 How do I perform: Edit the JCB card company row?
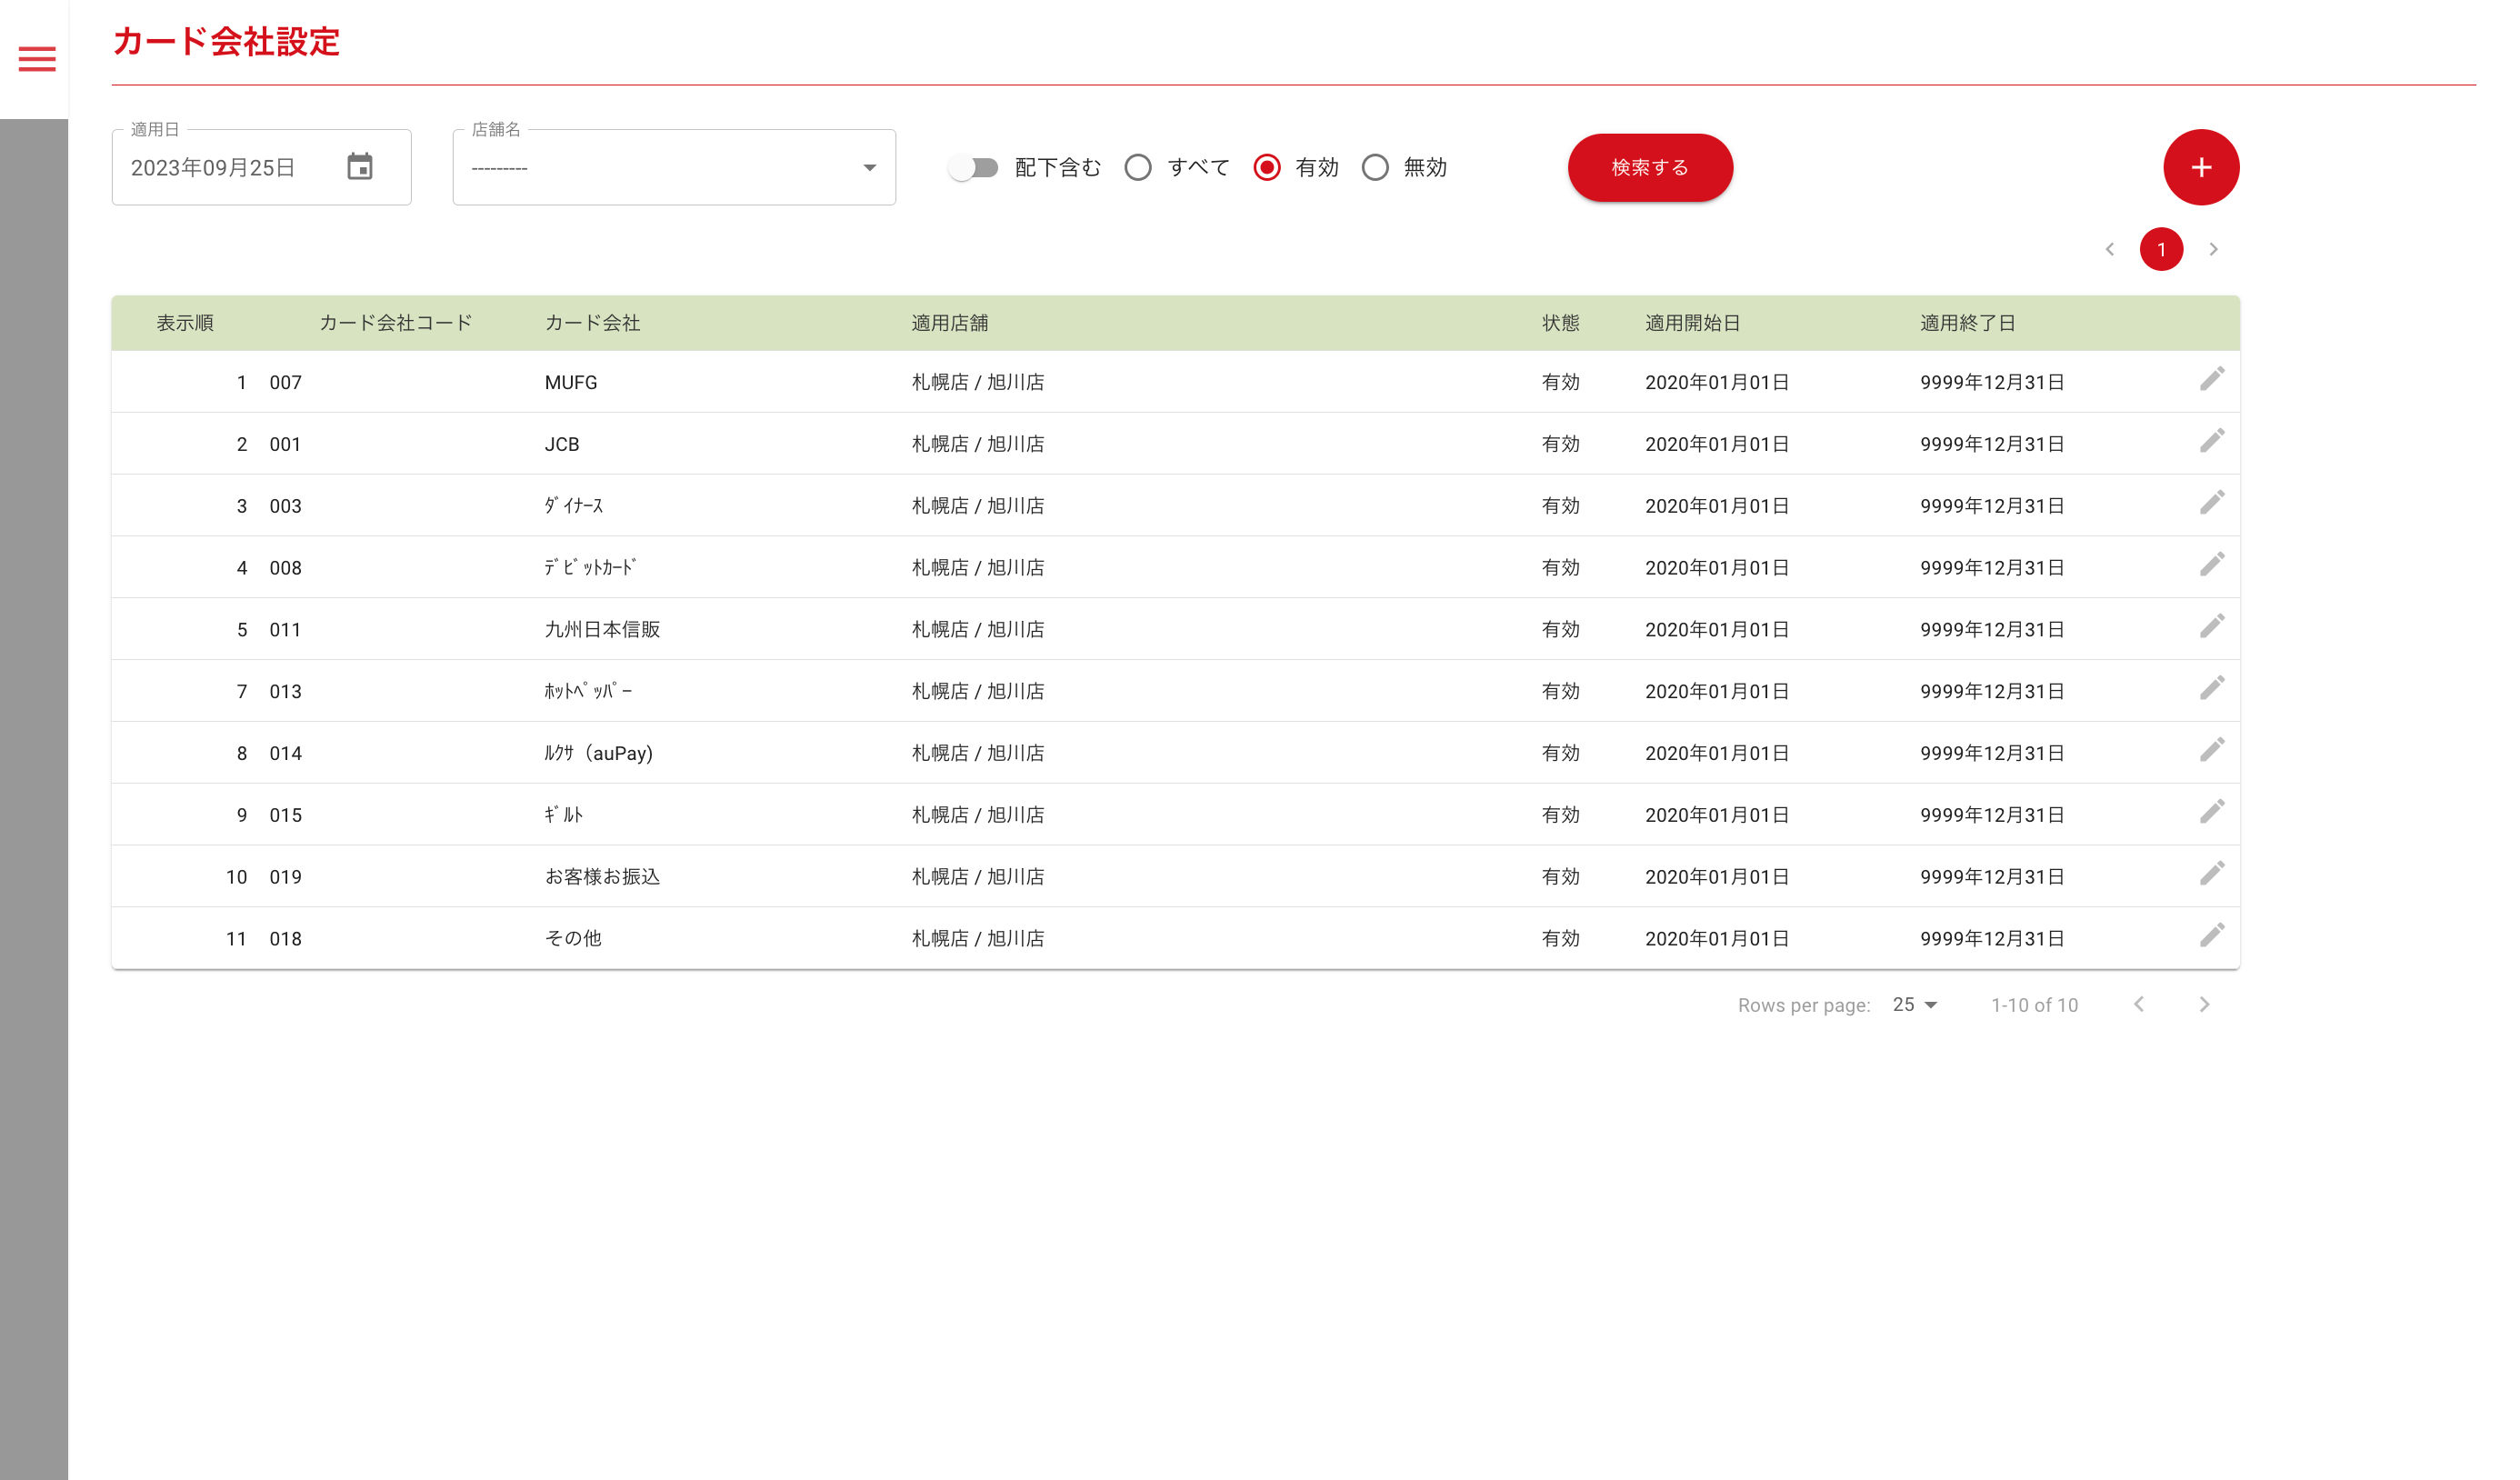point(2211,442)
